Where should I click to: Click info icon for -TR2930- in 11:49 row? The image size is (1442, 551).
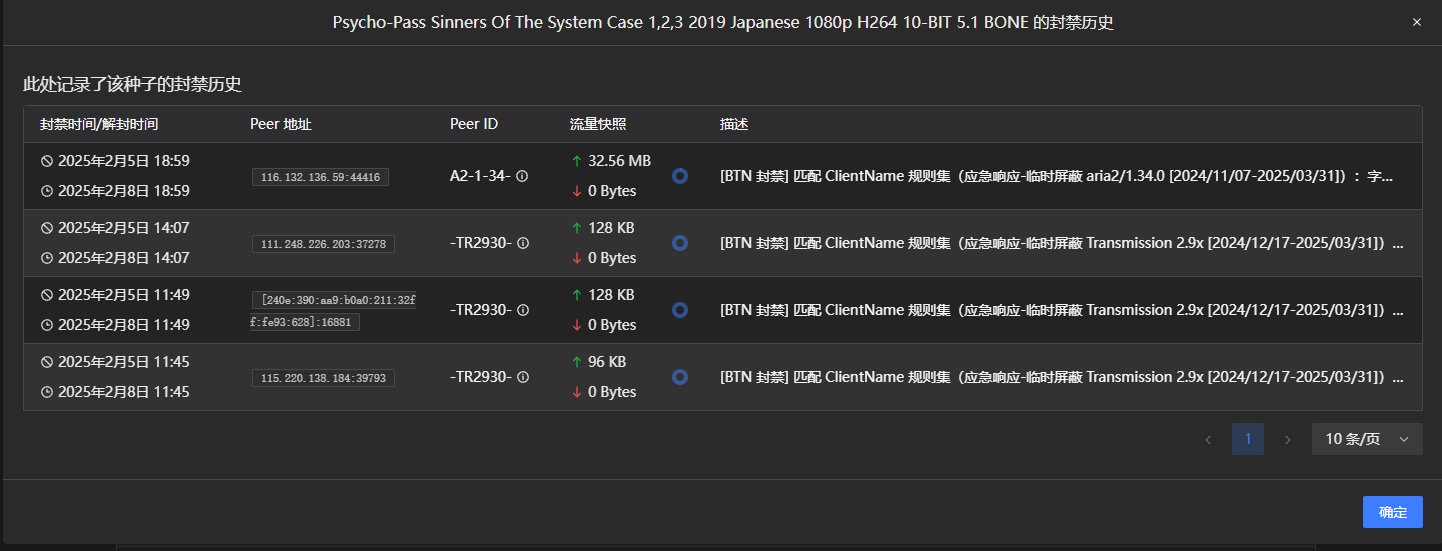[x=522, y=310]
